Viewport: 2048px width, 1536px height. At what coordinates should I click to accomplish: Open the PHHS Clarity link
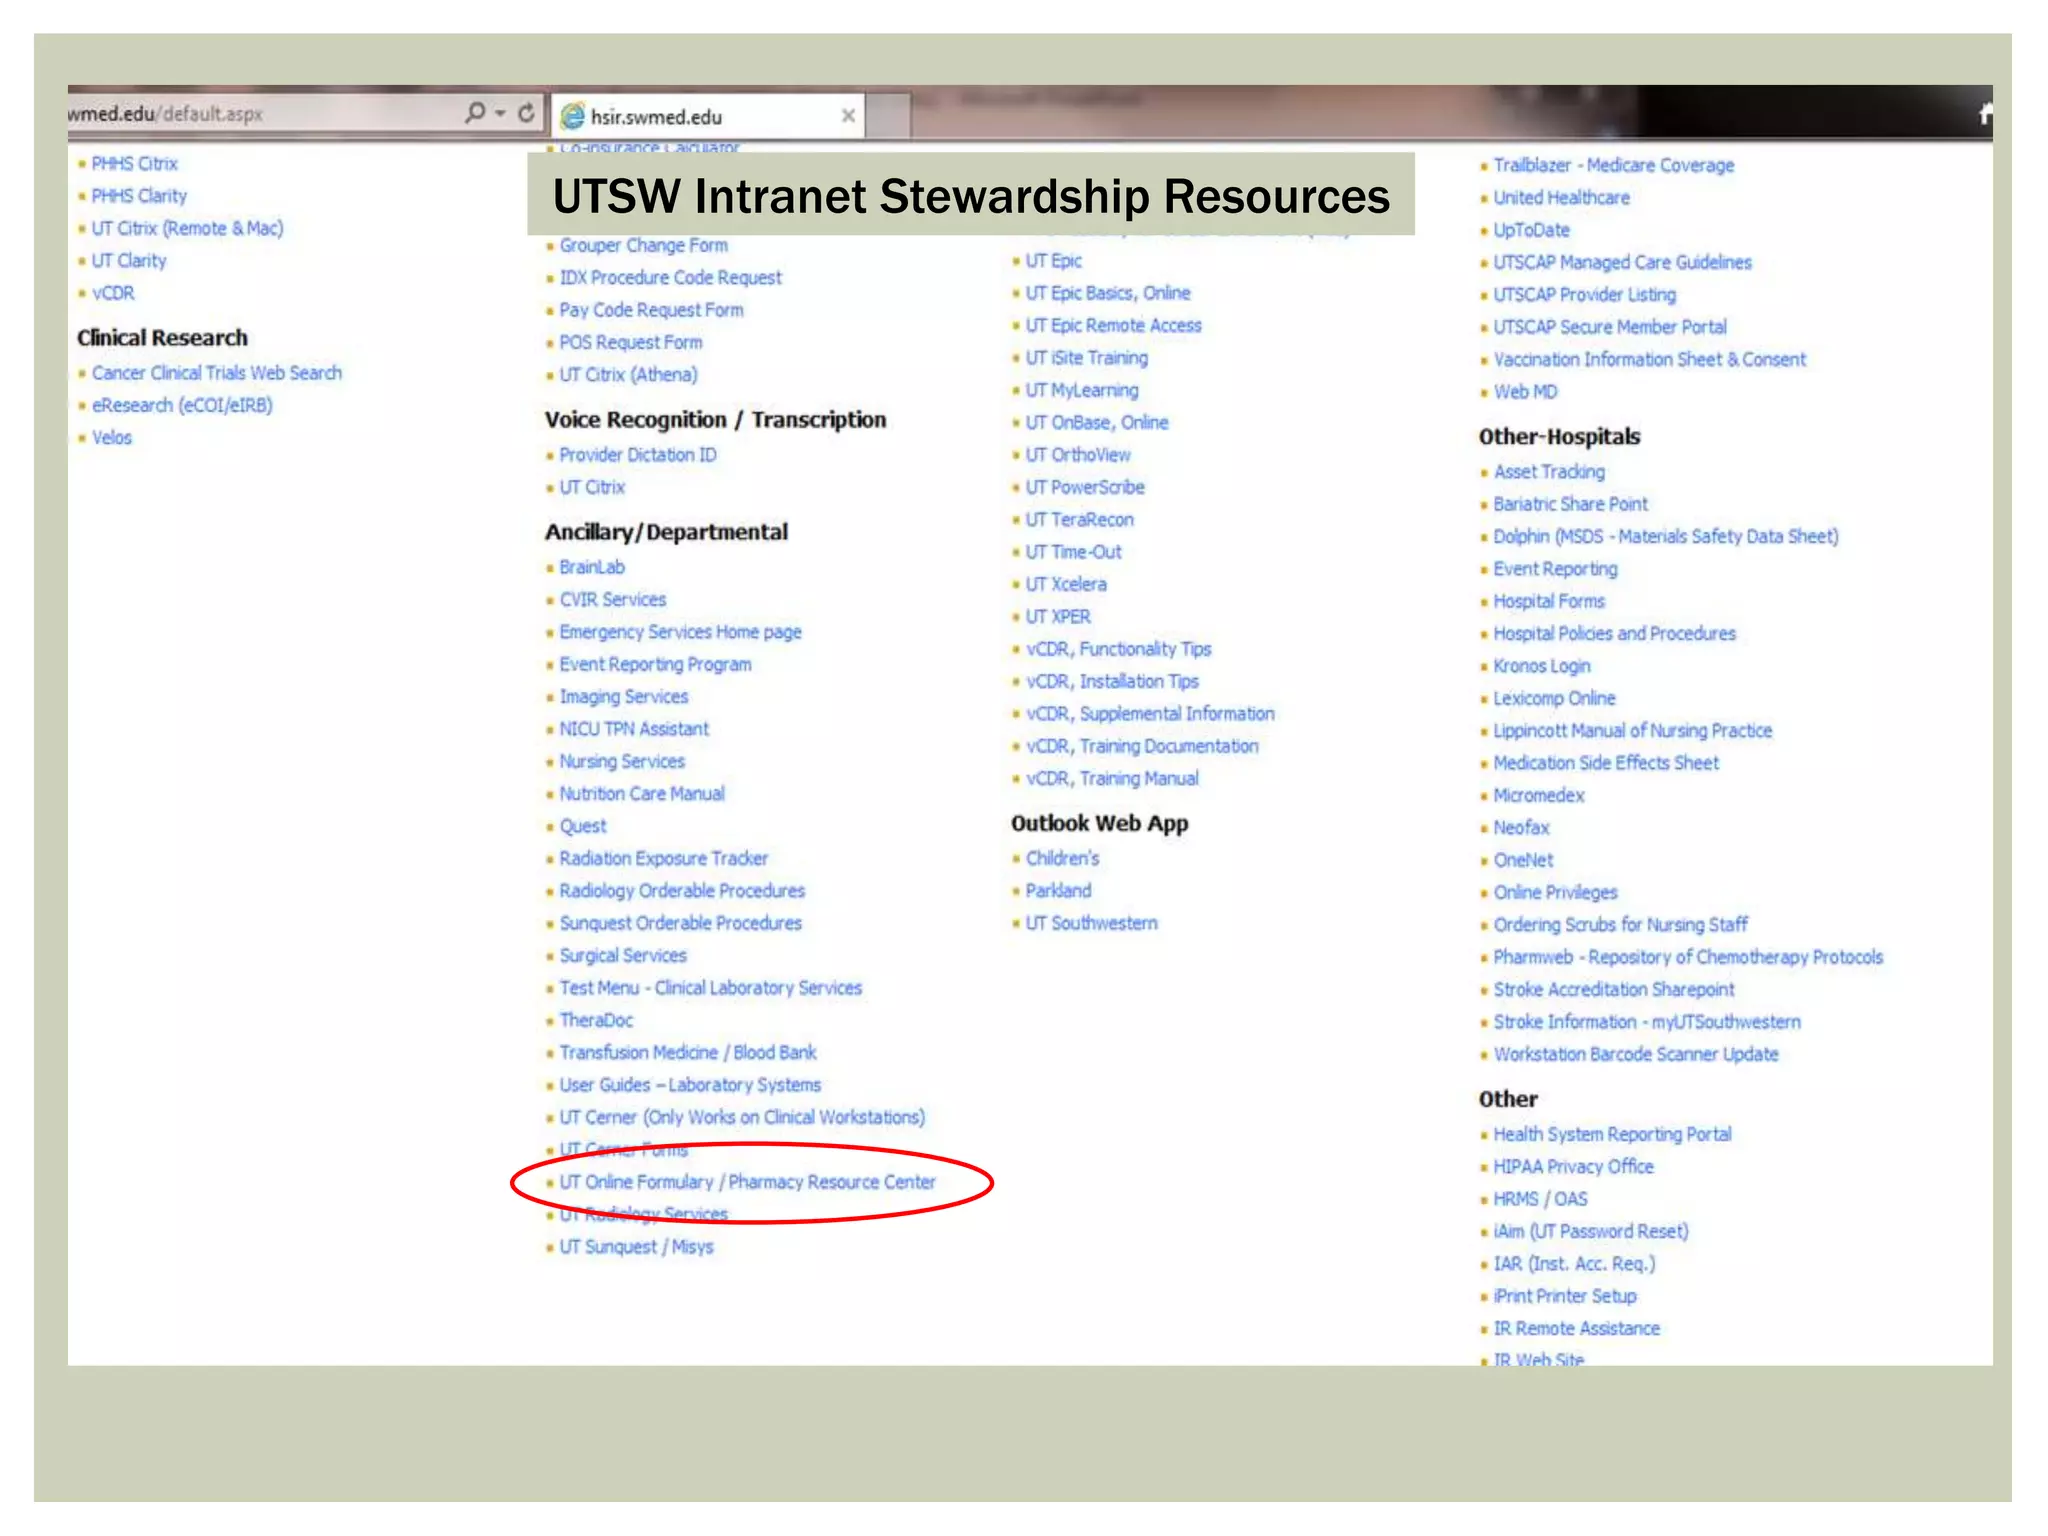(x=139, y=196)
